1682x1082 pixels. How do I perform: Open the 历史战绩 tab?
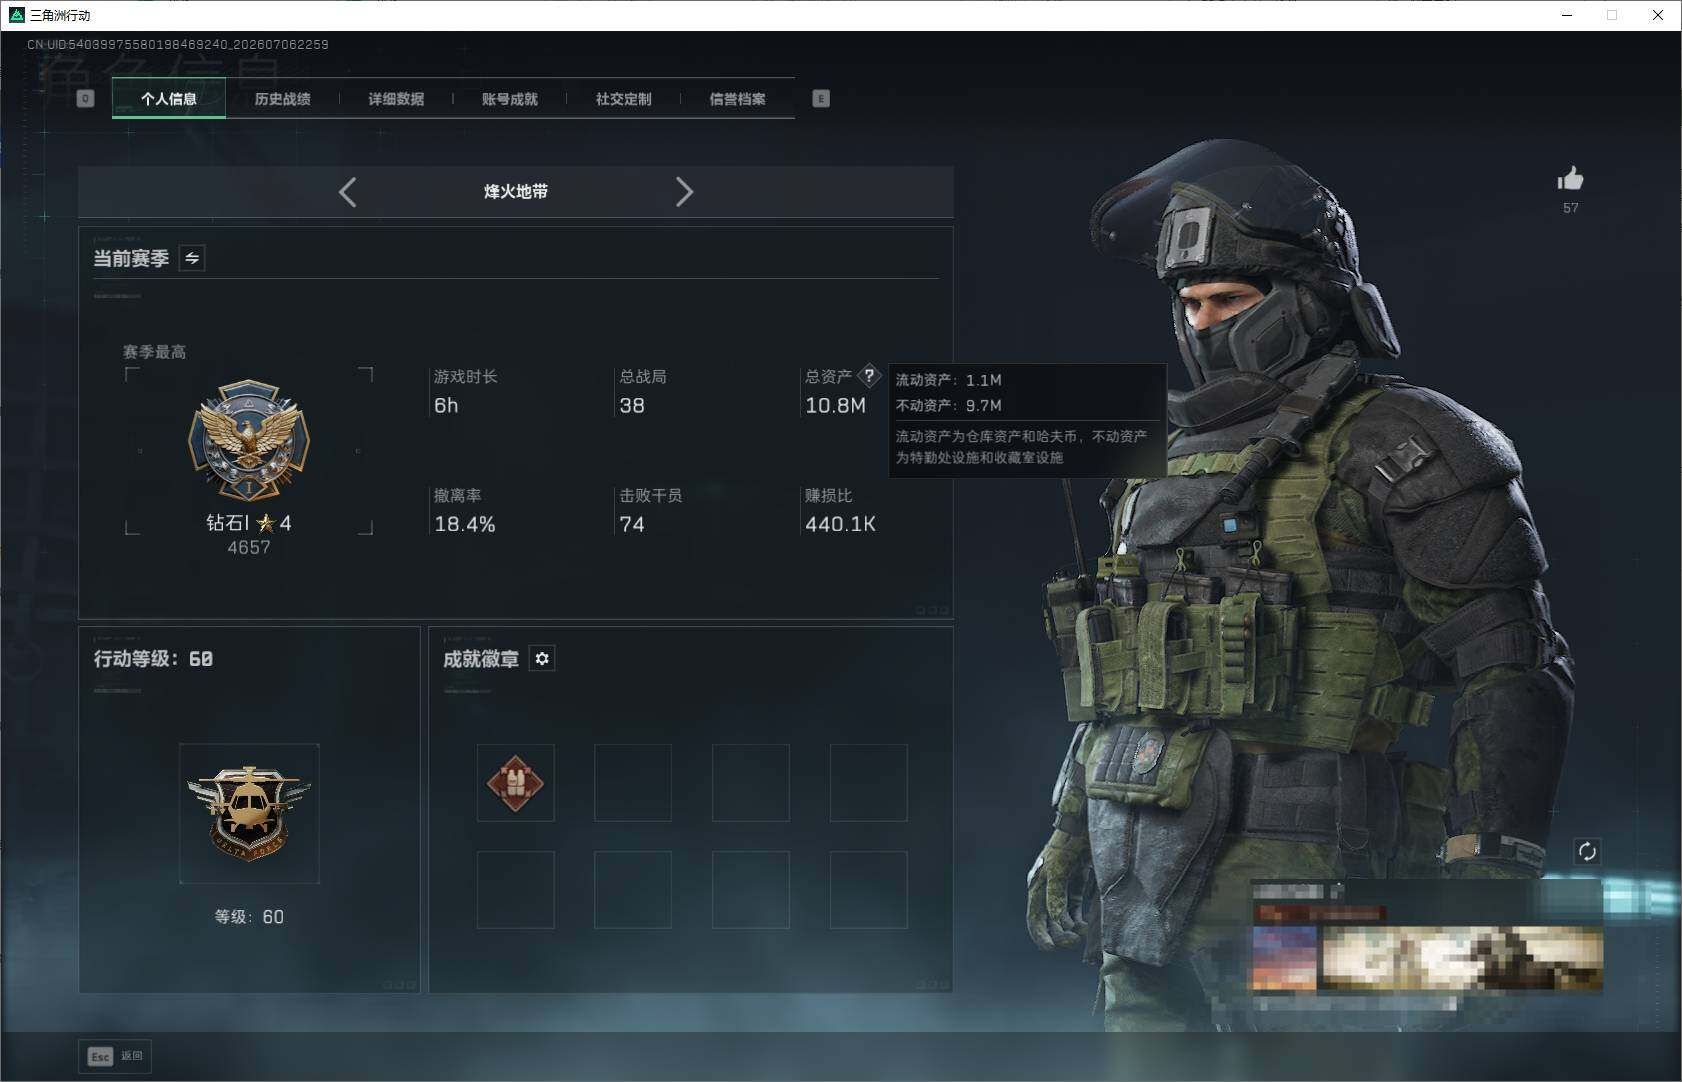pyautogui.click(x=282, y=99)
